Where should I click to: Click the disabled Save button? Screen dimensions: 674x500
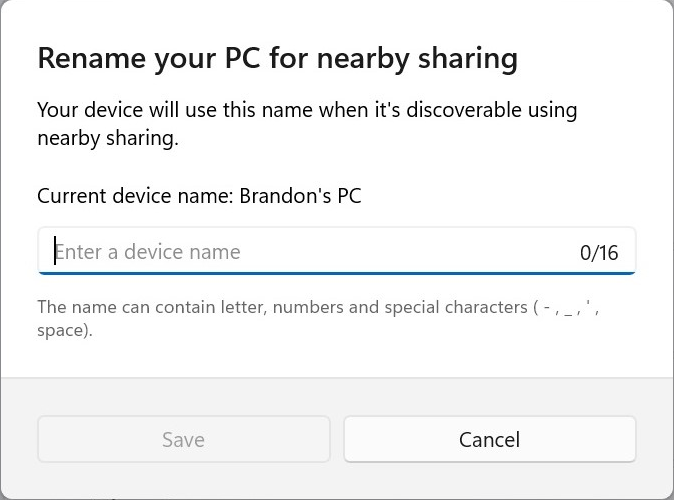tap(184, 439)
